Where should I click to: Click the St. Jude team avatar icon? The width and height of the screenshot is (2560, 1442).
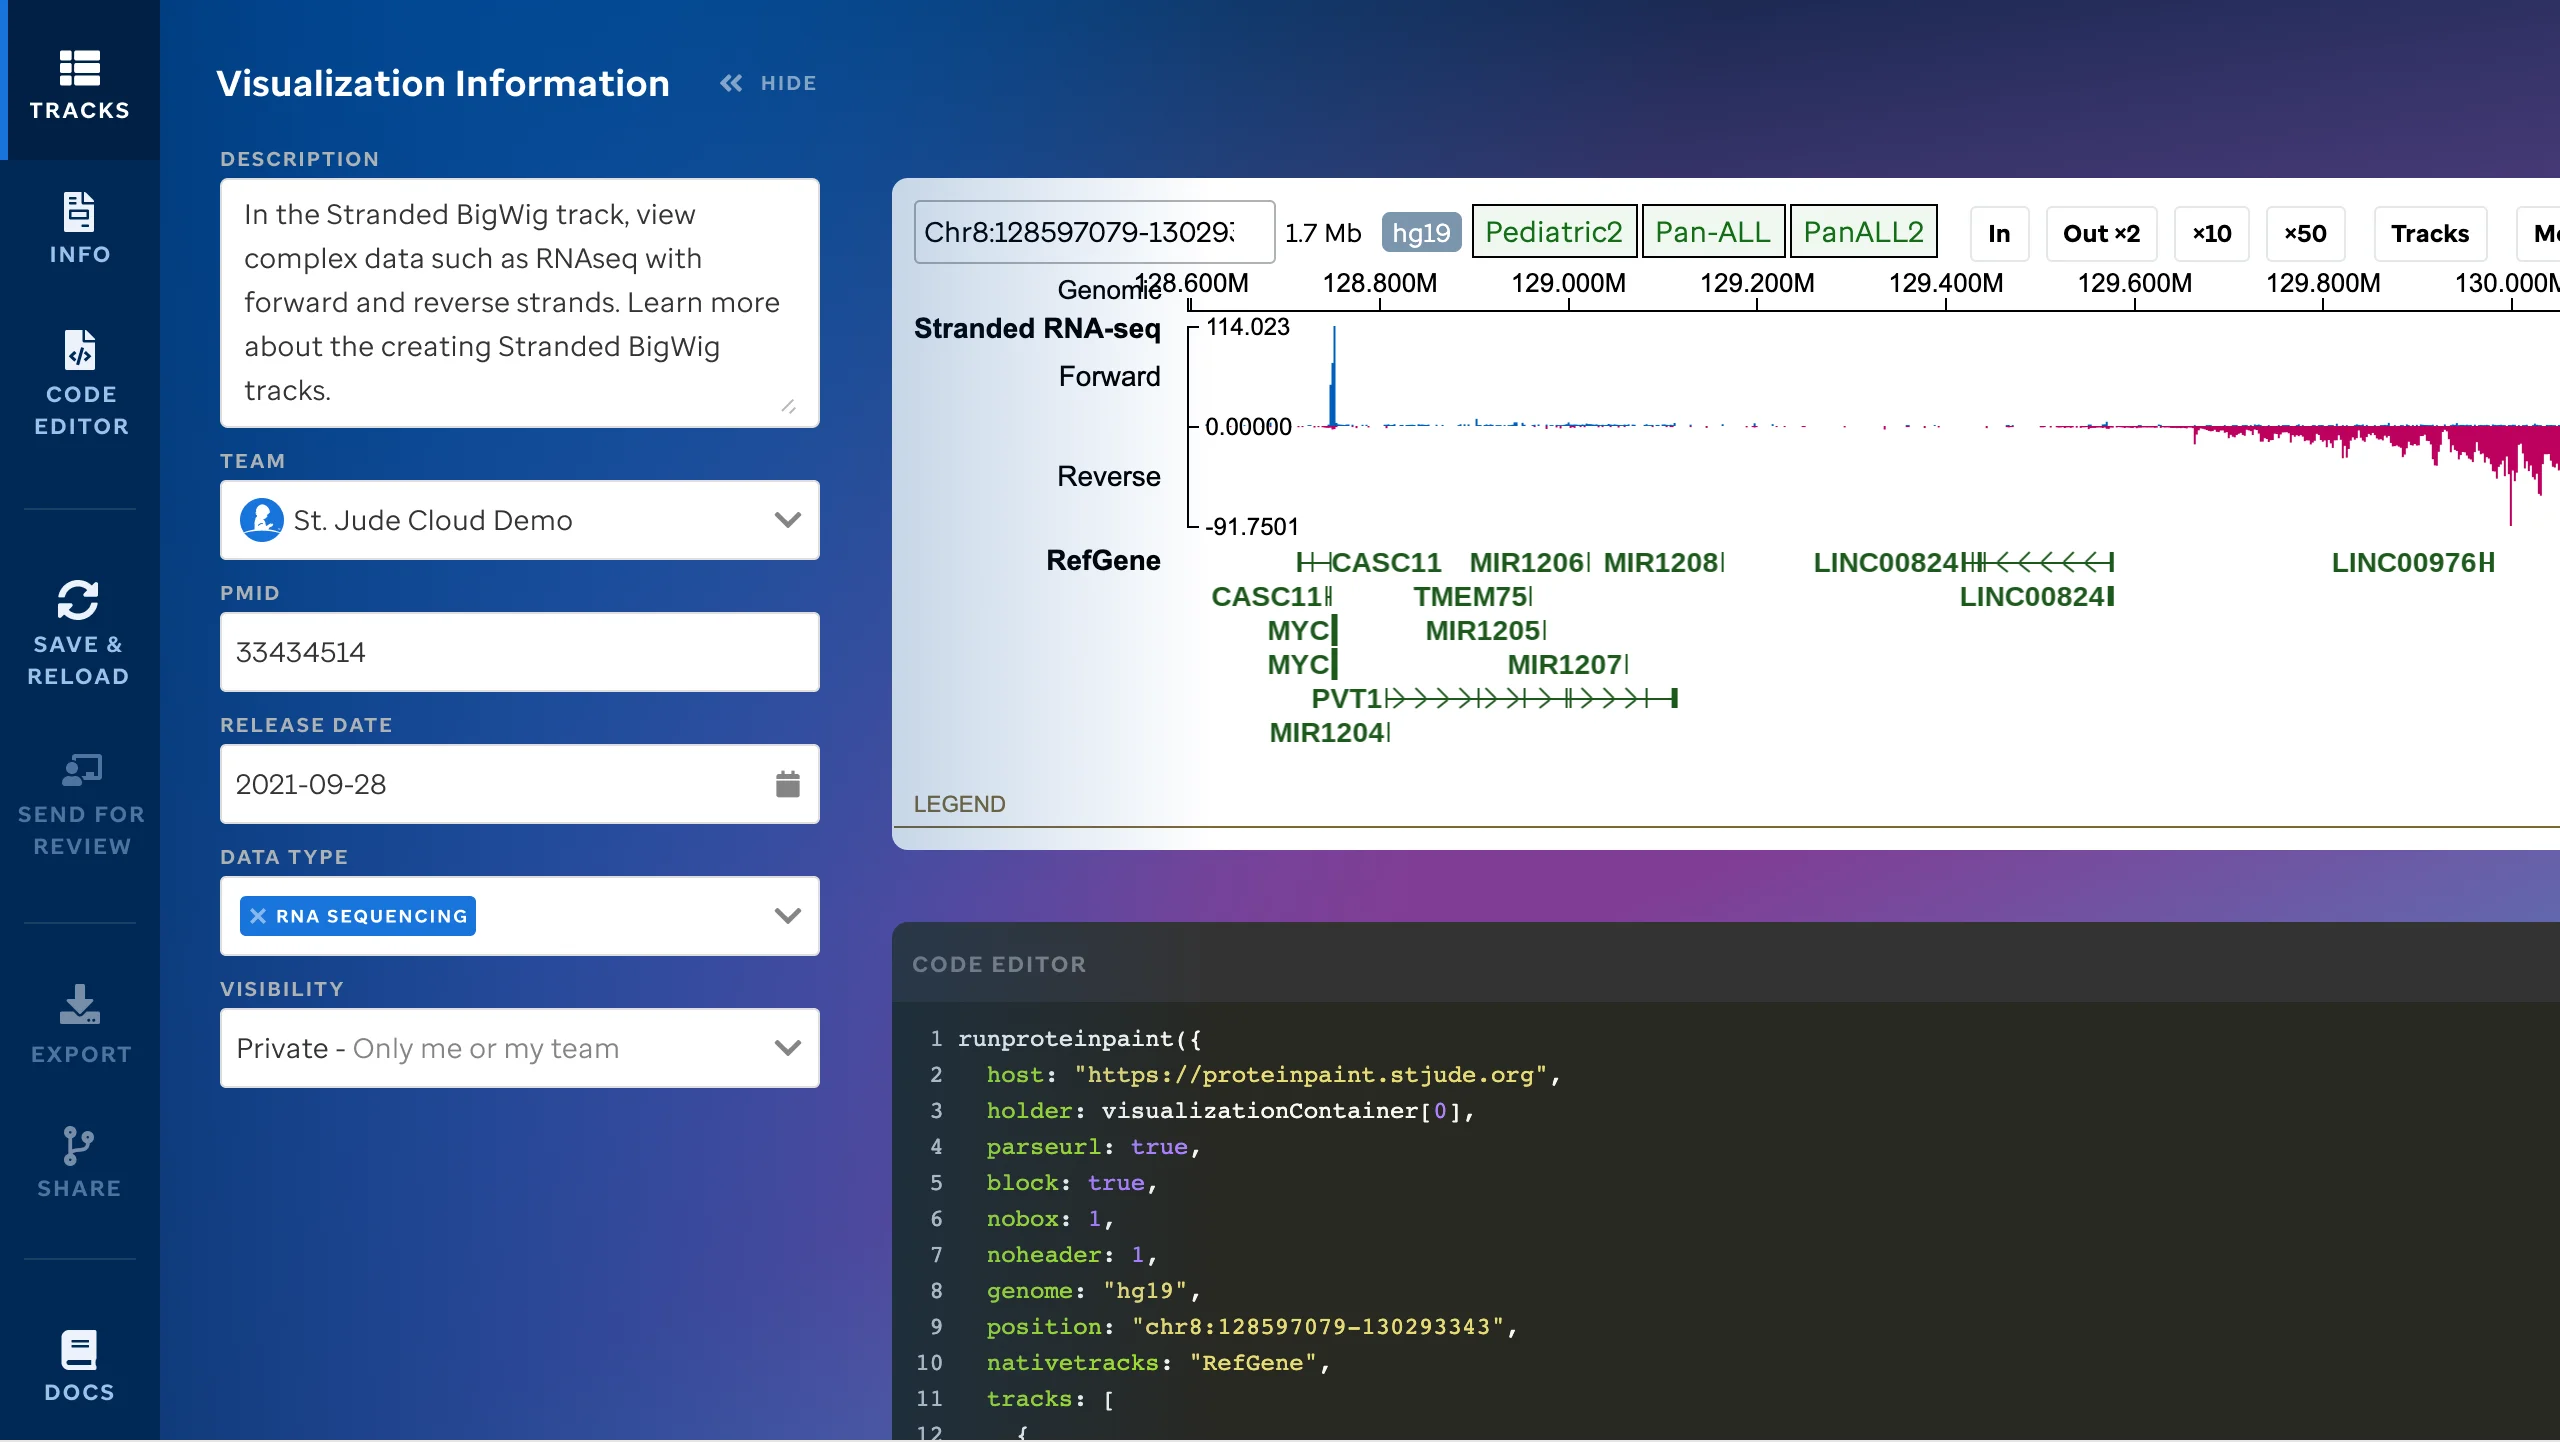pos(262,520)
